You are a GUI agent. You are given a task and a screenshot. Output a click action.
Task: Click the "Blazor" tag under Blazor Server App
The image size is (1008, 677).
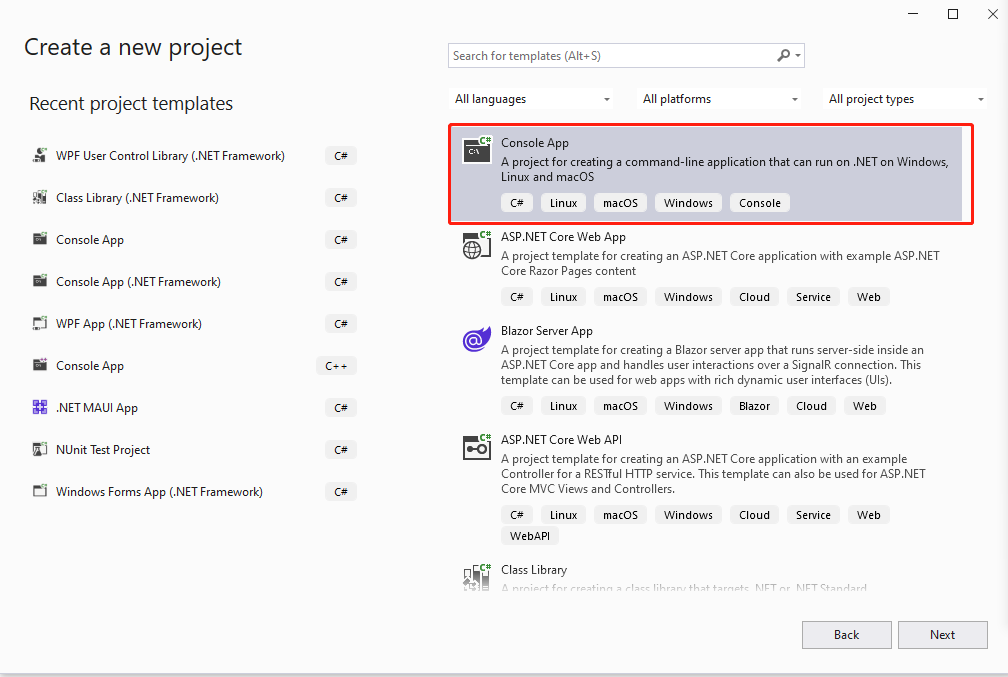coord(754,406)
